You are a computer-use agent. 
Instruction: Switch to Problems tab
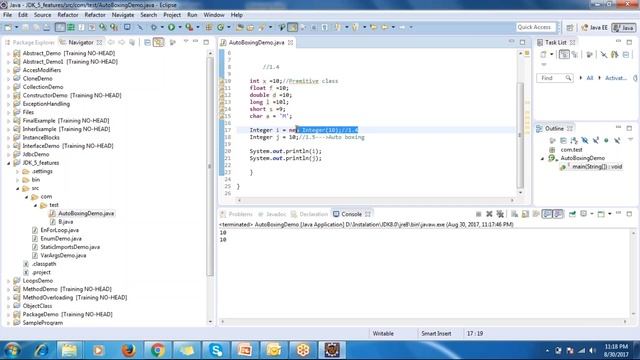pos(237,214)
